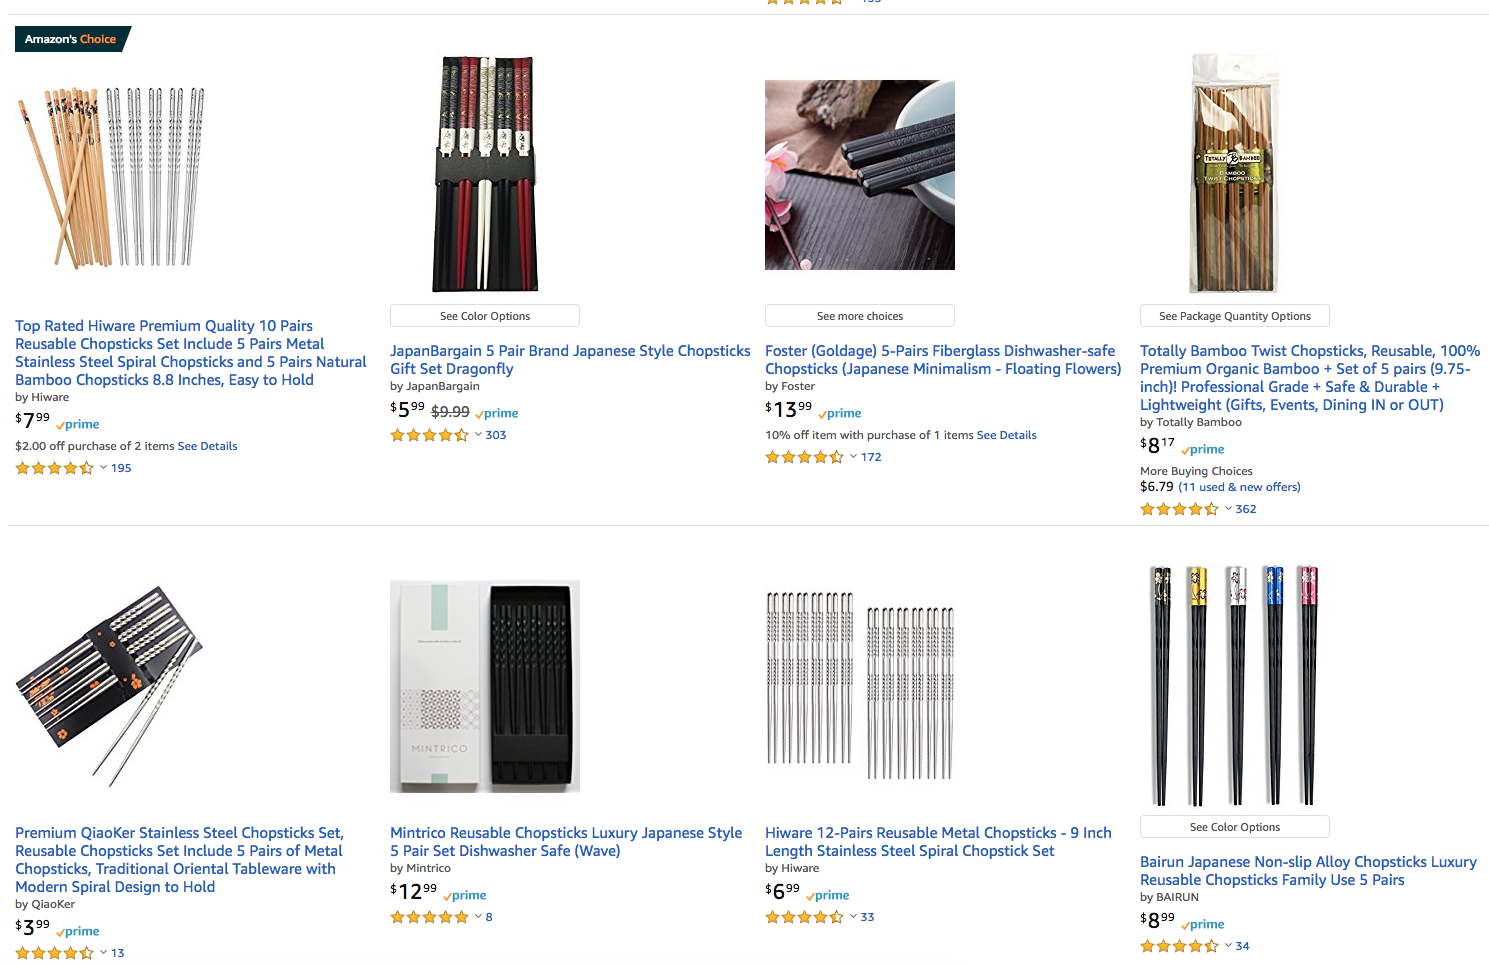Click See Details for $2.00 off offer
1489x965 pixels.
point(207,446)
